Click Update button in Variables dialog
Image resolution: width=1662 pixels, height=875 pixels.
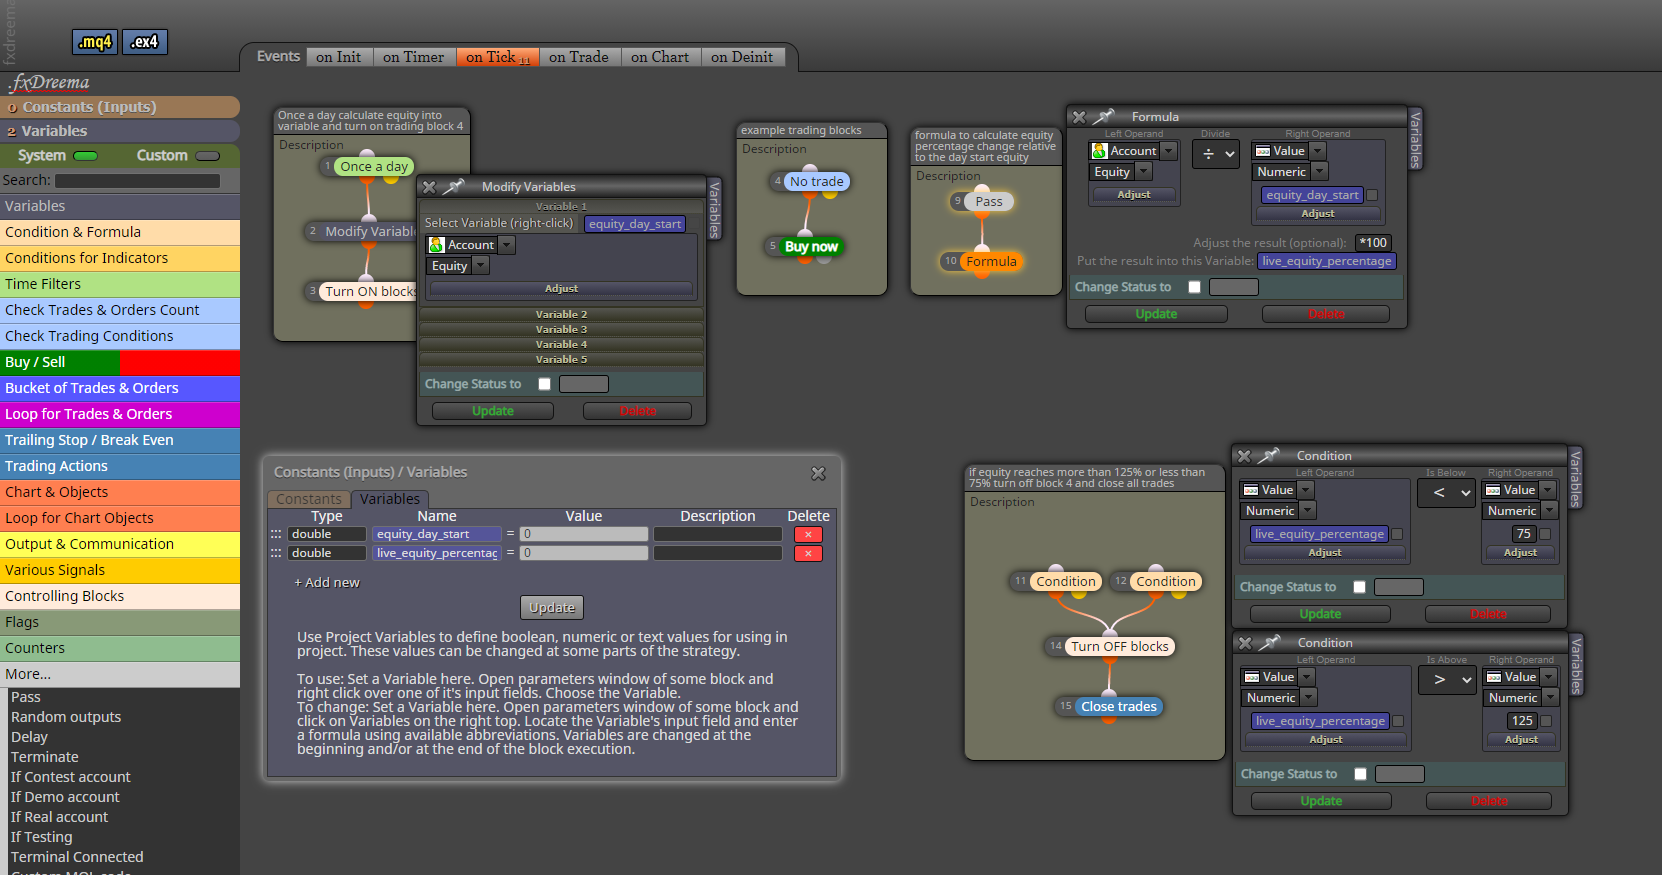coord(552,607)
